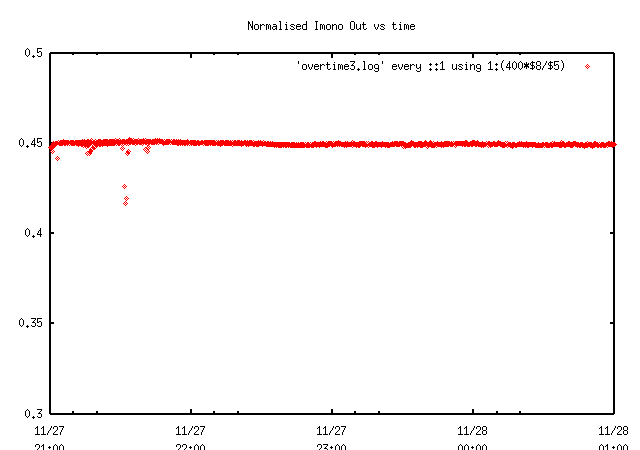Image resolution: width=640 pixels, height=450 pixels.
Task: Click the plot title 'Normalised Imono Out vs time'
Action: (331, 25)
